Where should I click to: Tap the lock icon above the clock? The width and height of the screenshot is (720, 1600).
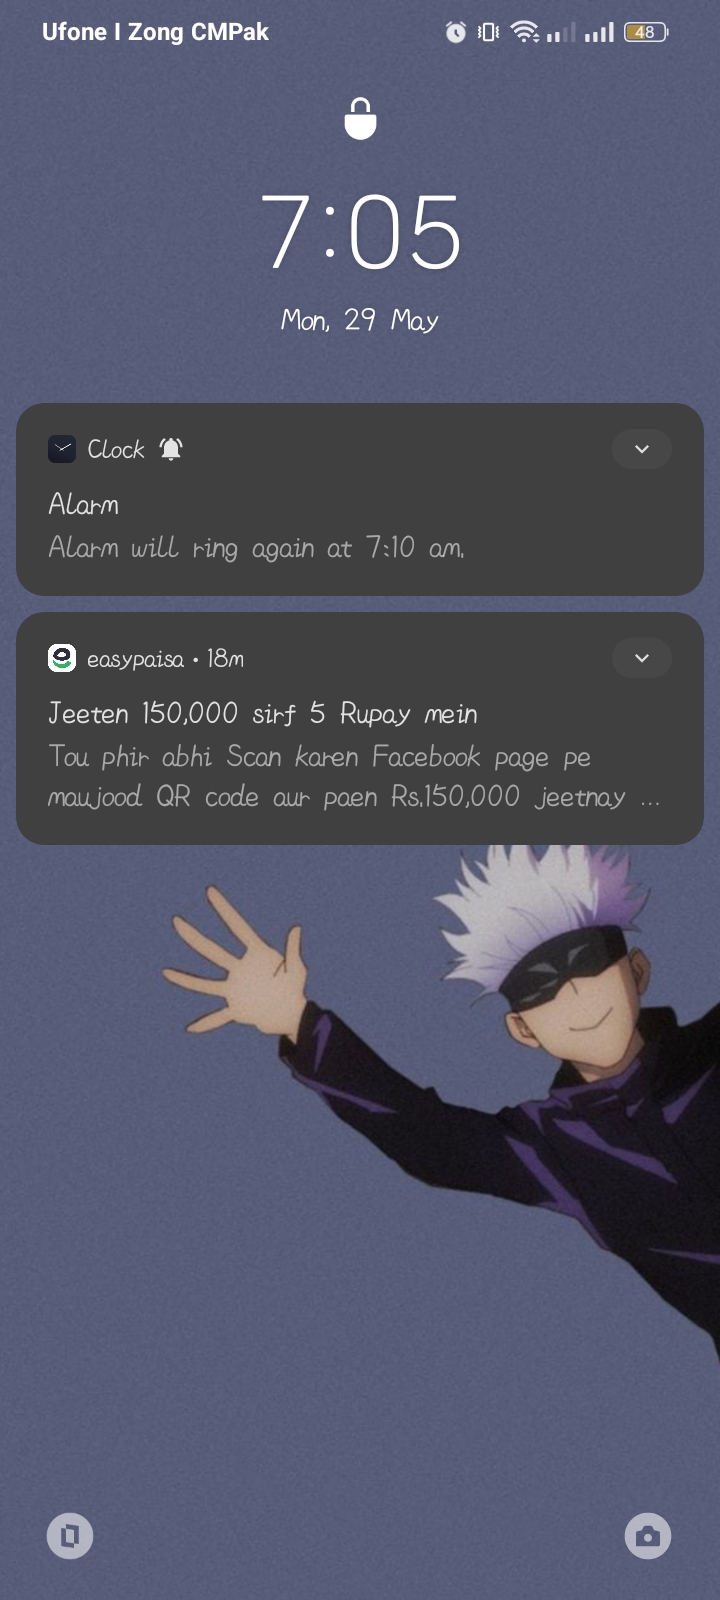tap(360, 118)
